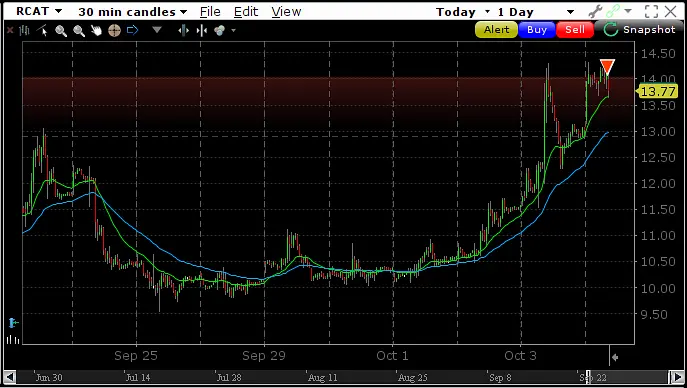Open the View menu
Image resolution: width=687 pixels, height=388 pixels.
[286, 12]
